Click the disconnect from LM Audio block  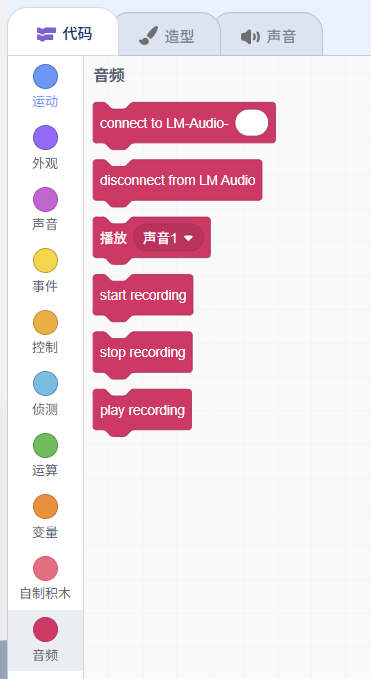tap(177, 181)
